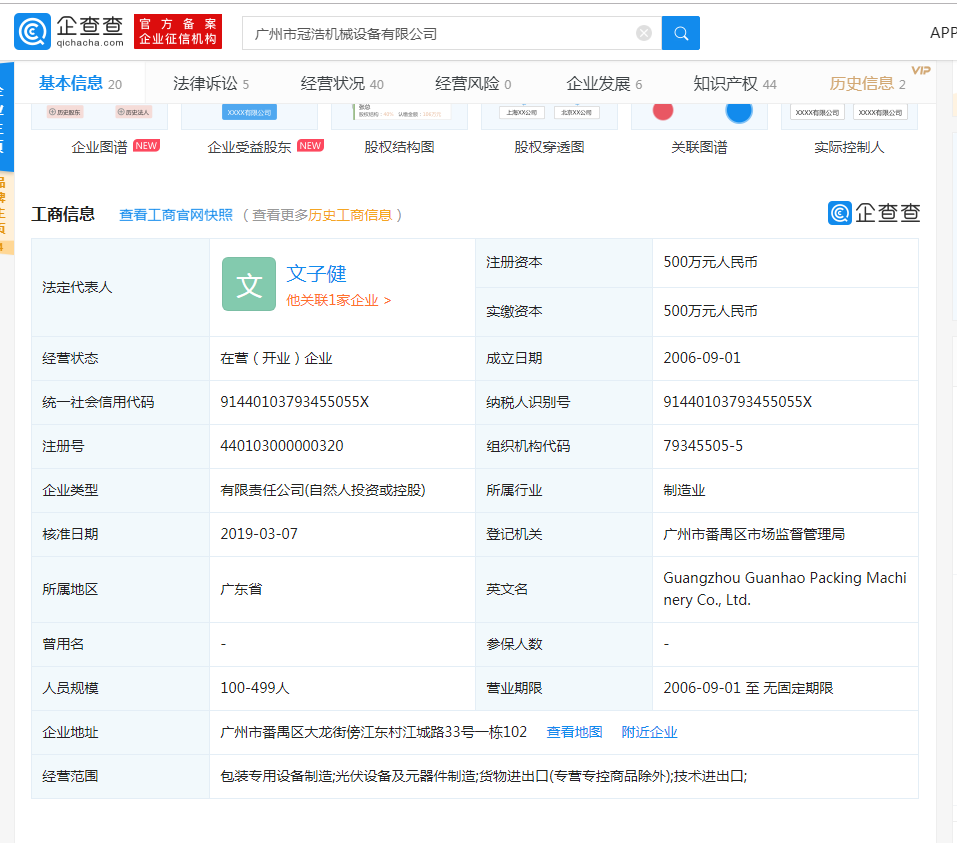The height and width of the screenshot is (843, 957).
Task: Open the 企业受益股东 chart
Action: click(x=249, y=115)
